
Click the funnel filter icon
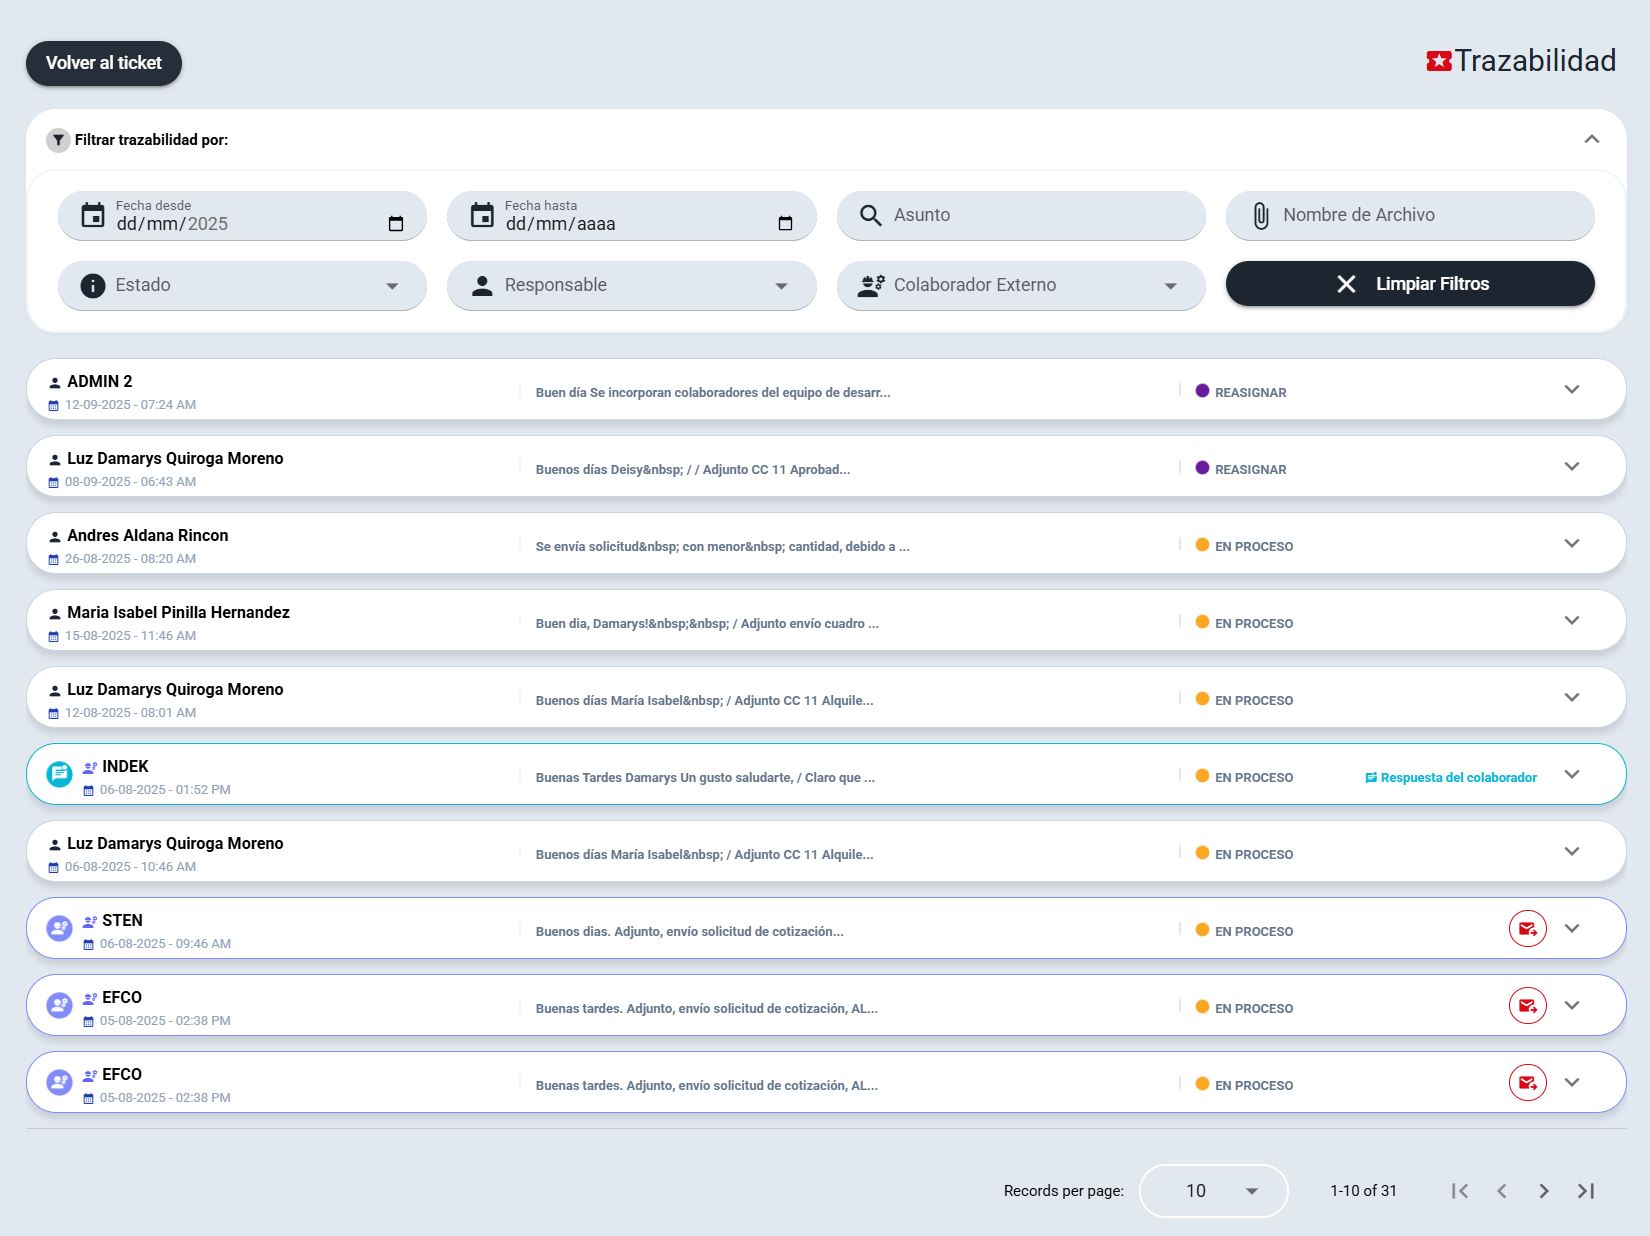pos(58,140)
